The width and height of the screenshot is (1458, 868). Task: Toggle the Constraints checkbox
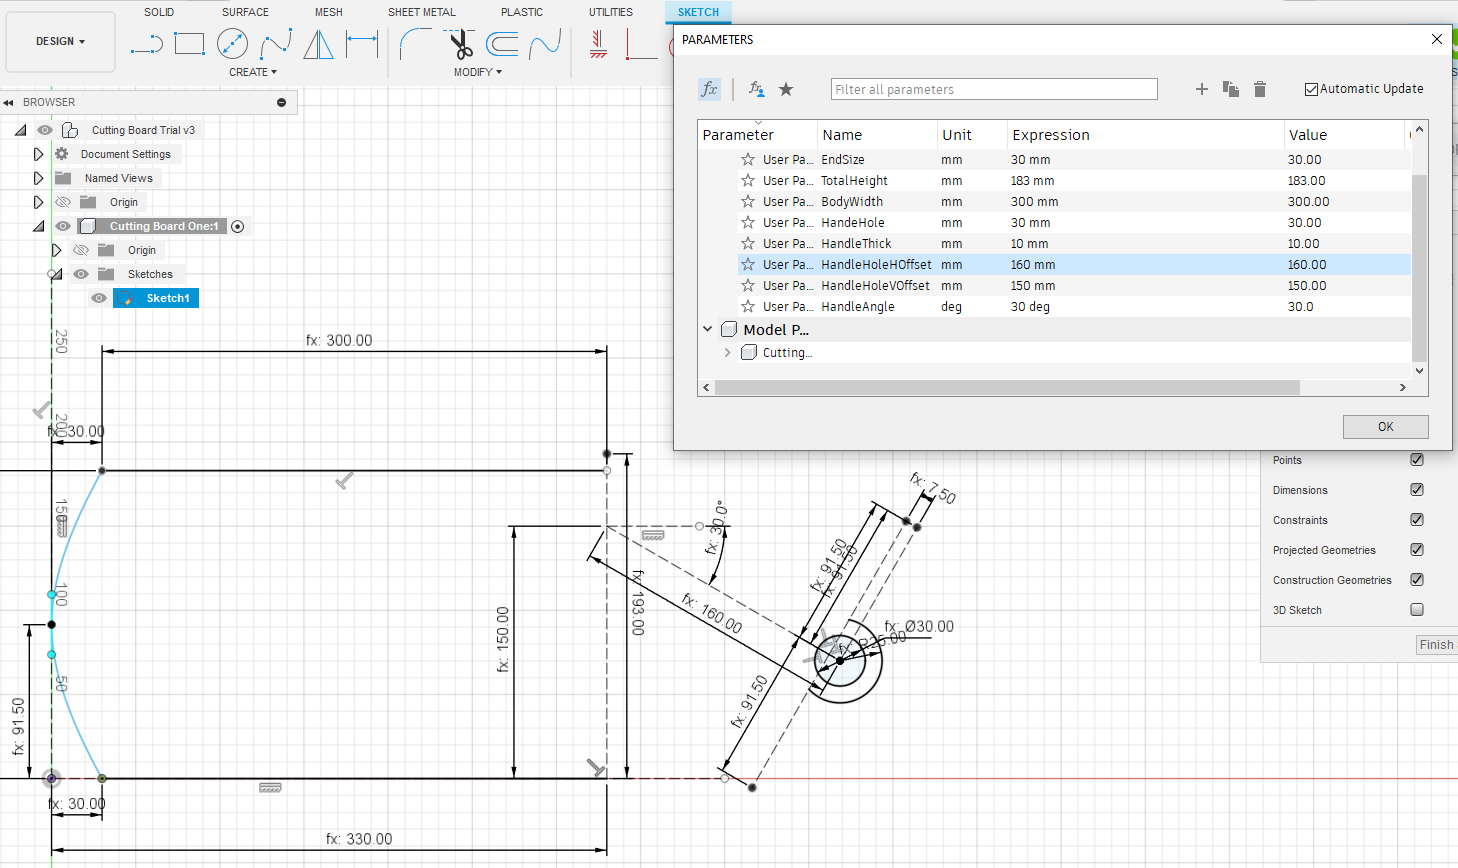pos(1417,519)
